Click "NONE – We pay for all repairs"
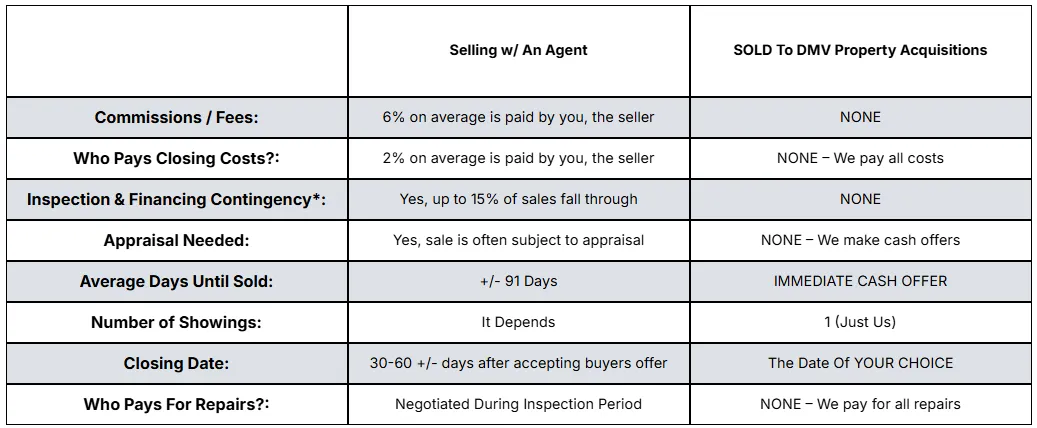The width and height of the screenshot is (1037, 428). [860, 404]
